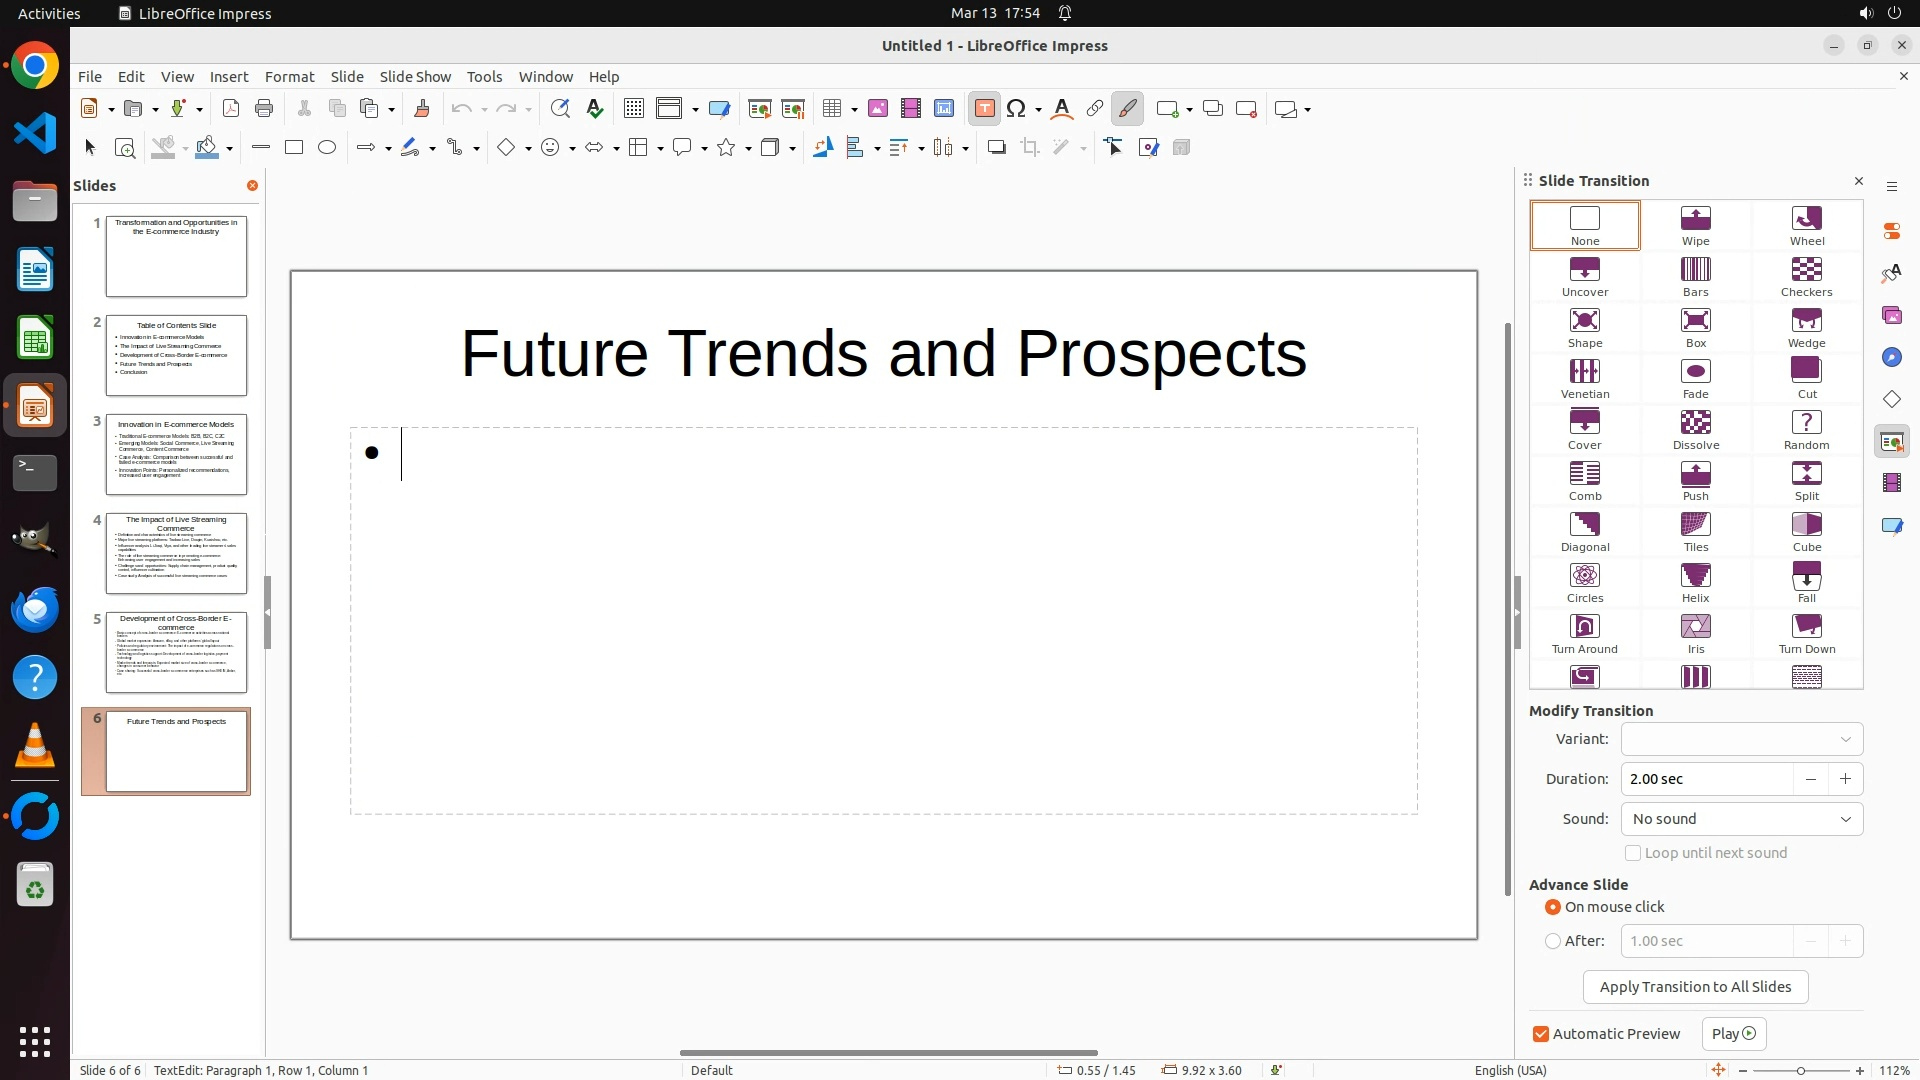Insert a table from toolbar

point(831,109)
